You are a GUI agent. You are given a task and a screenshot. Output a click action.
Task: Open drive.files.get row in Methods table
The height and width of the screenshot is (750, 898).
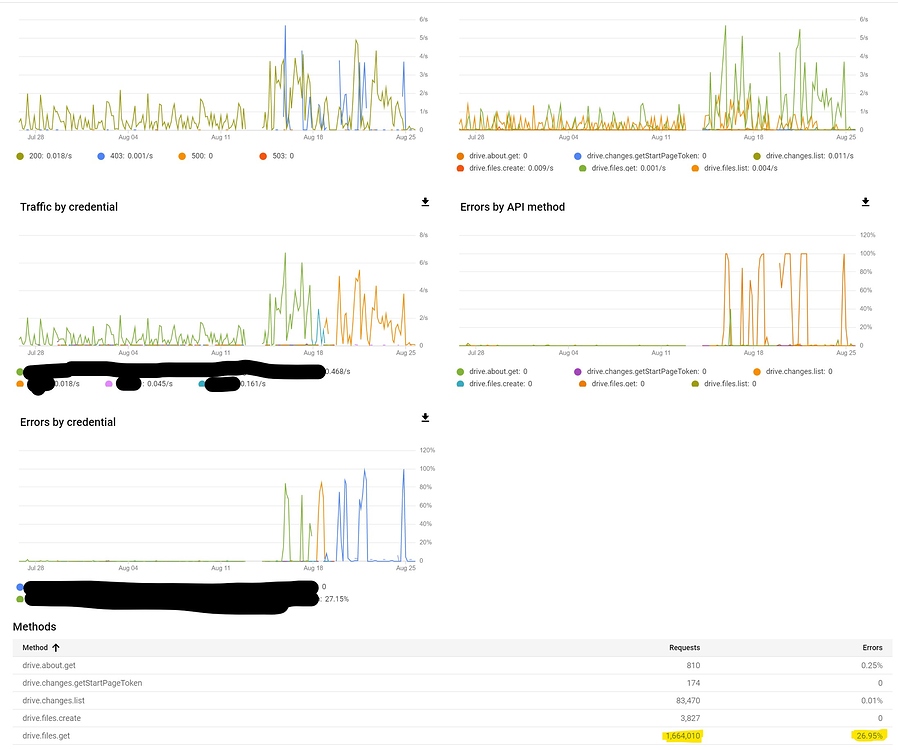pyautogui.click(x=452, y=736)
